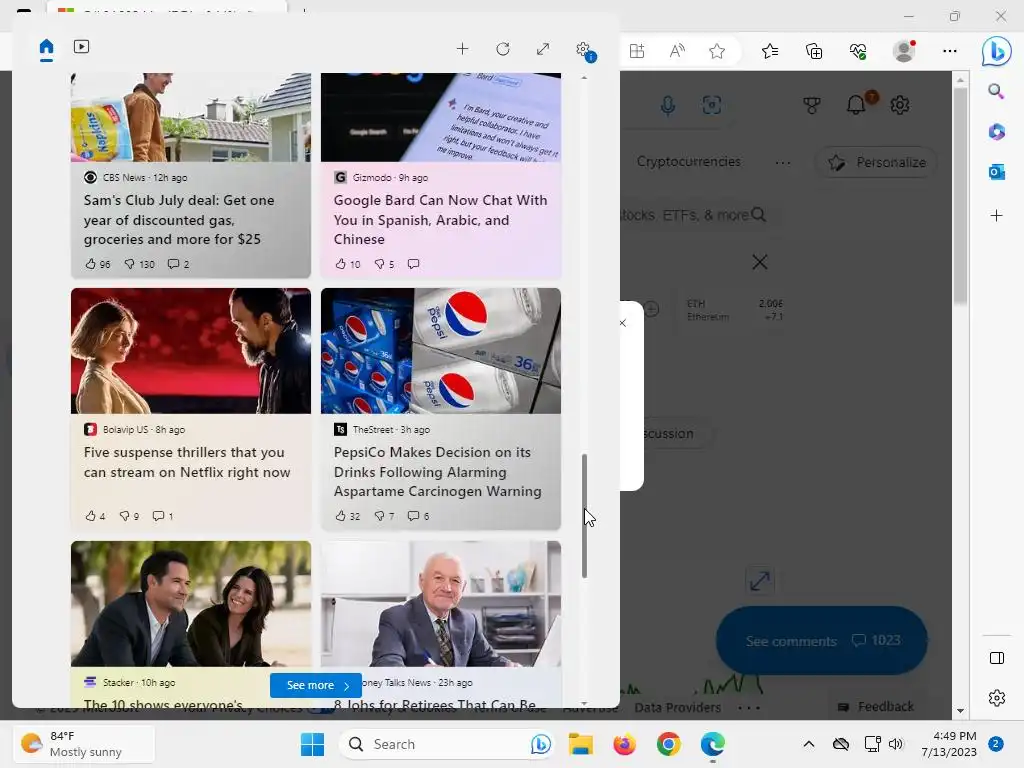Open taskbar volume control

click(x=896, y=744)
